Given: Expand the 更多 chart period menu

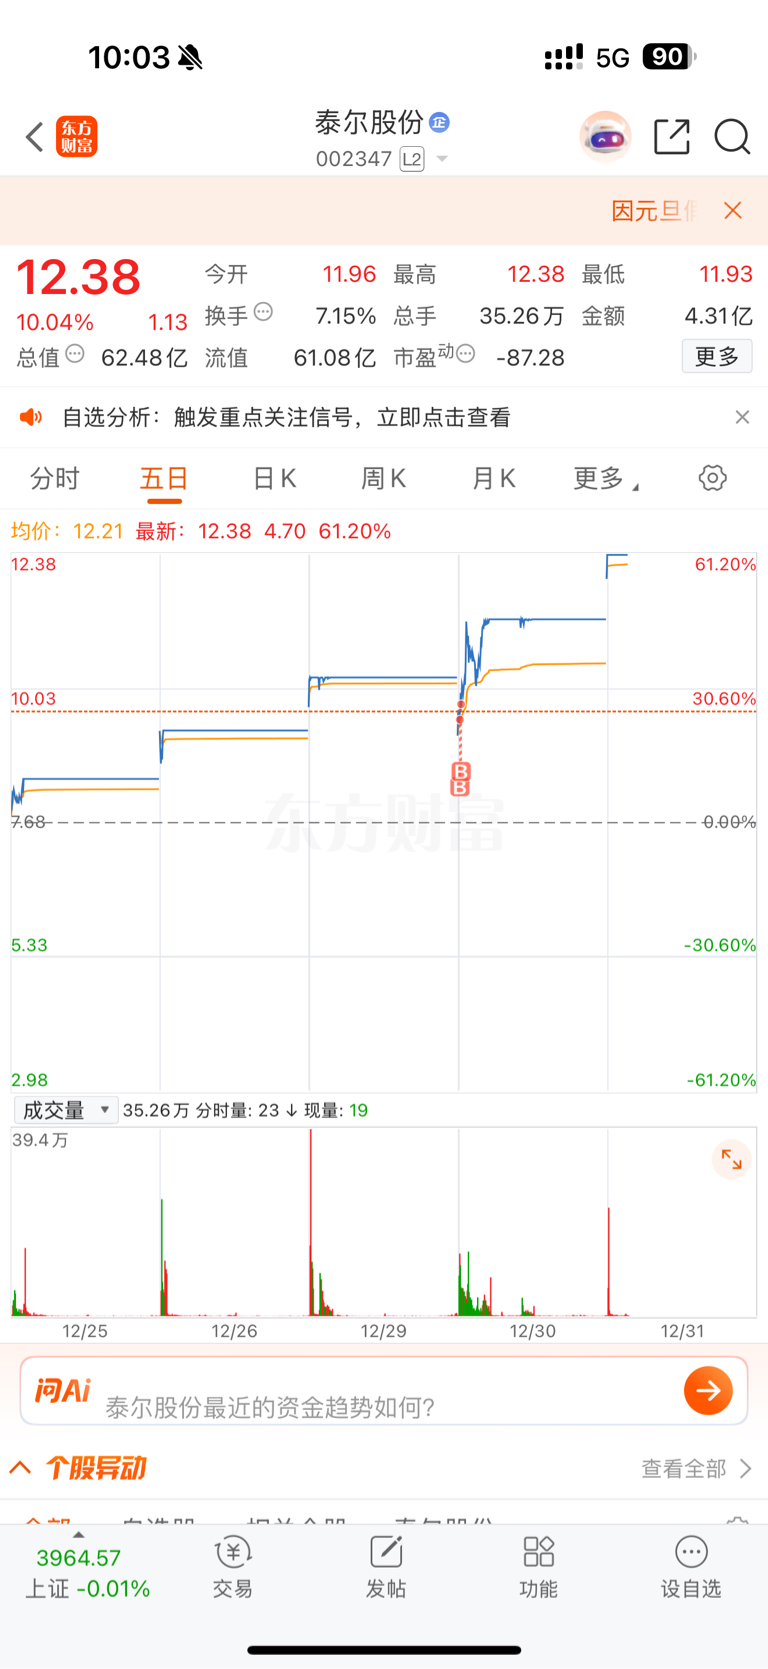Looking at the screenshot, I should [605, 479].
